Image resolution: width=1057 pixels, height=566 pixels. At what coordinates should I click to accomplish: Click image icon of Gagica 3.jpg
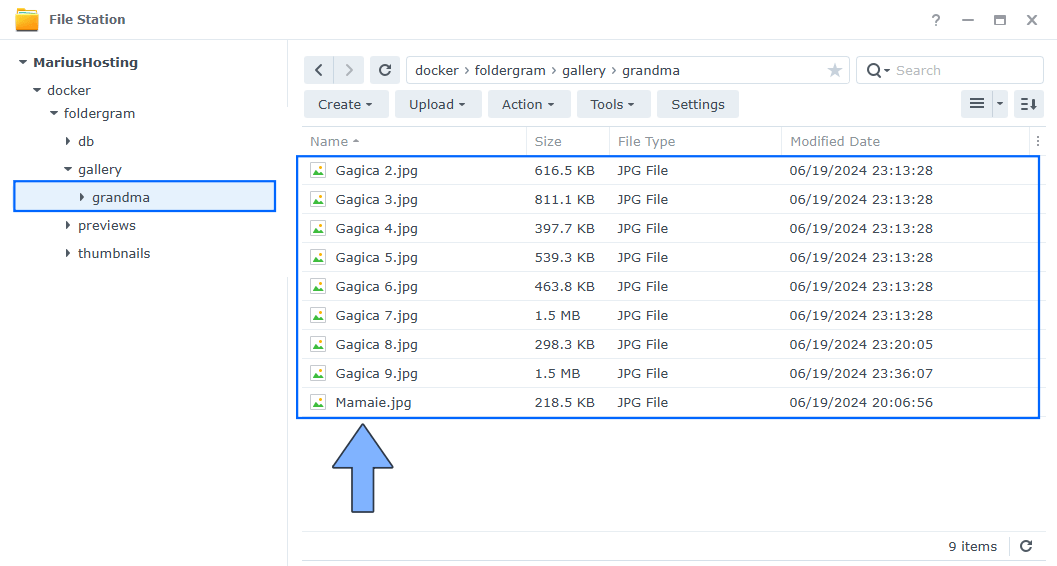(318, 199)
